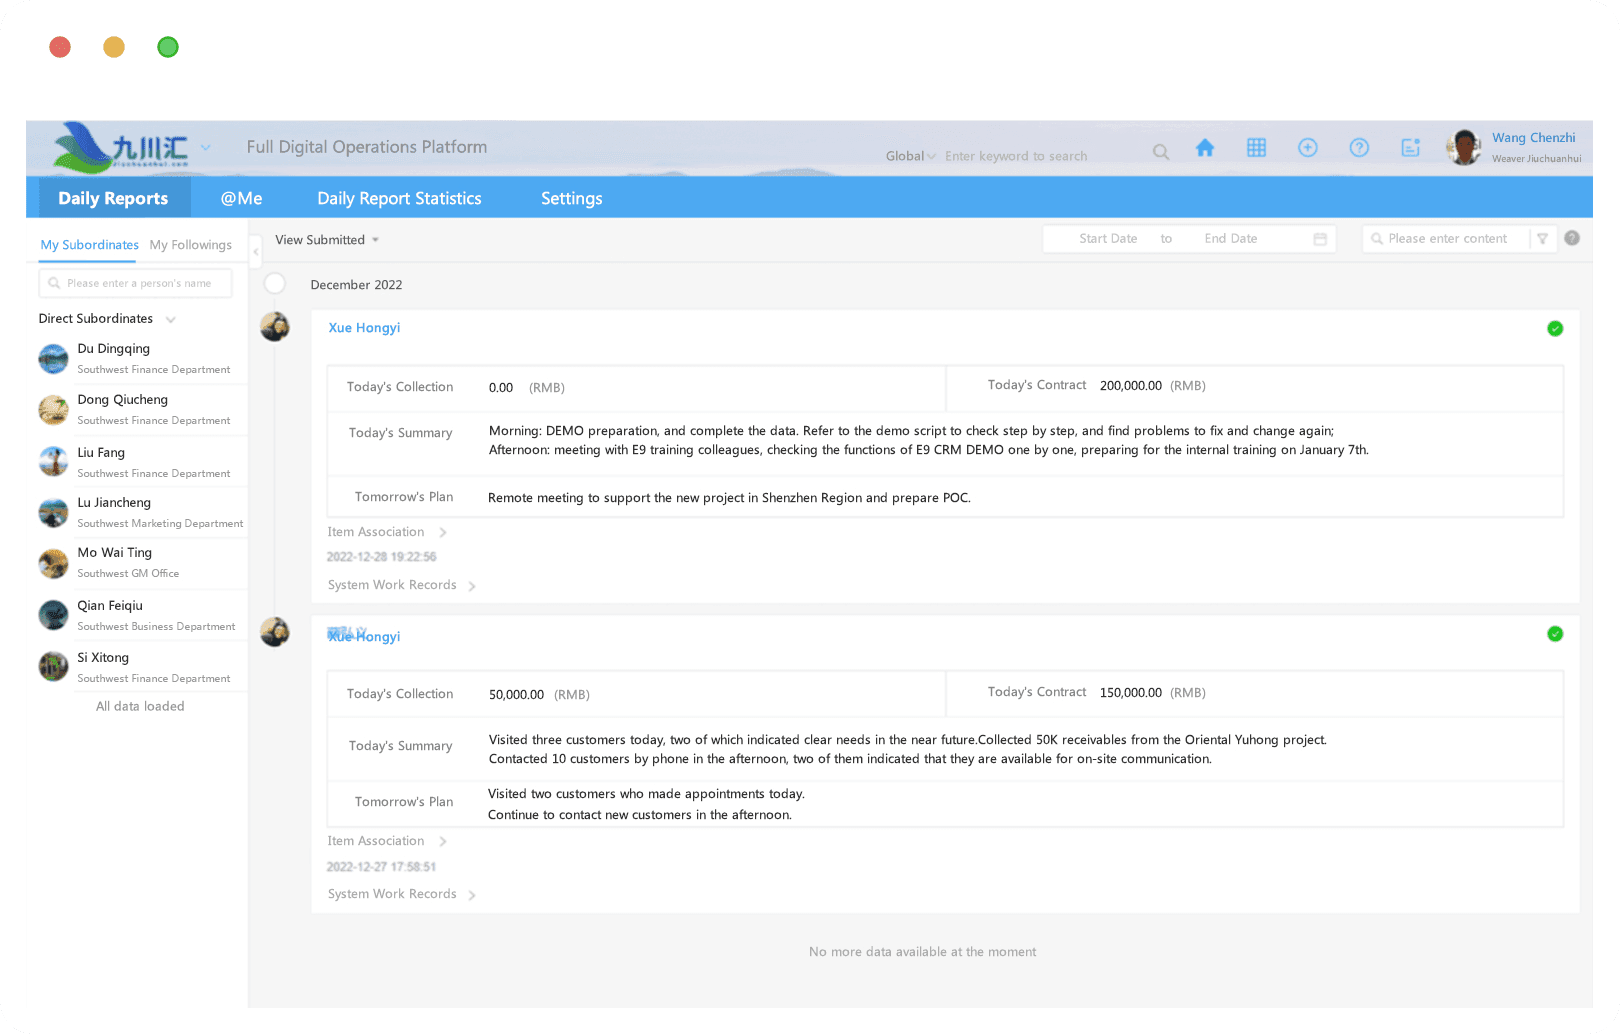Image resolution: width=1620 pixels, height=1034 pixels.
Task: Select subordinate Lu Jiancheng
Action: [x=142, y=512]
